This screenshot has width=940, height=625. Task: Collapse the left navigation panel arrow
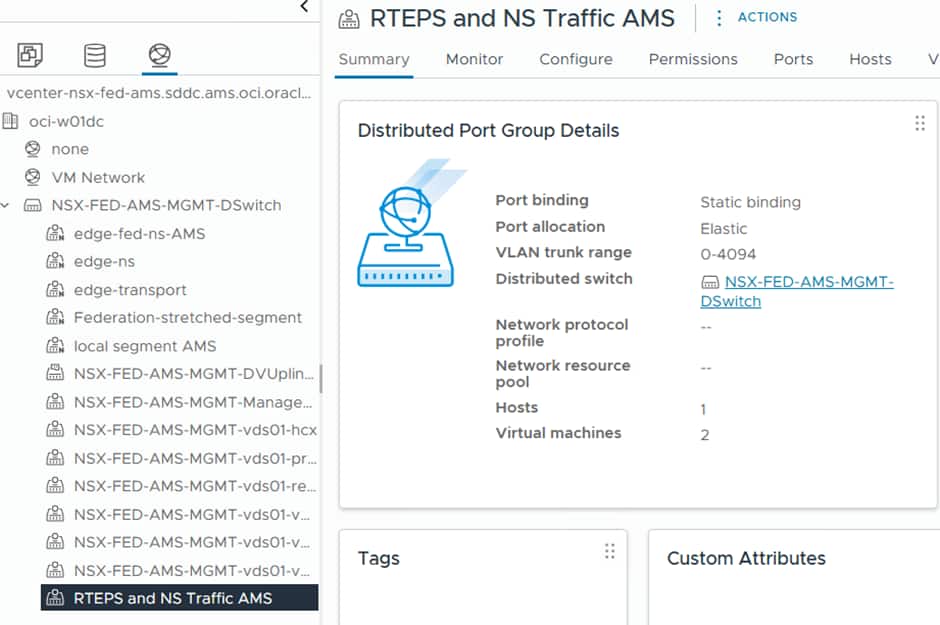click(x=305, y=7)
